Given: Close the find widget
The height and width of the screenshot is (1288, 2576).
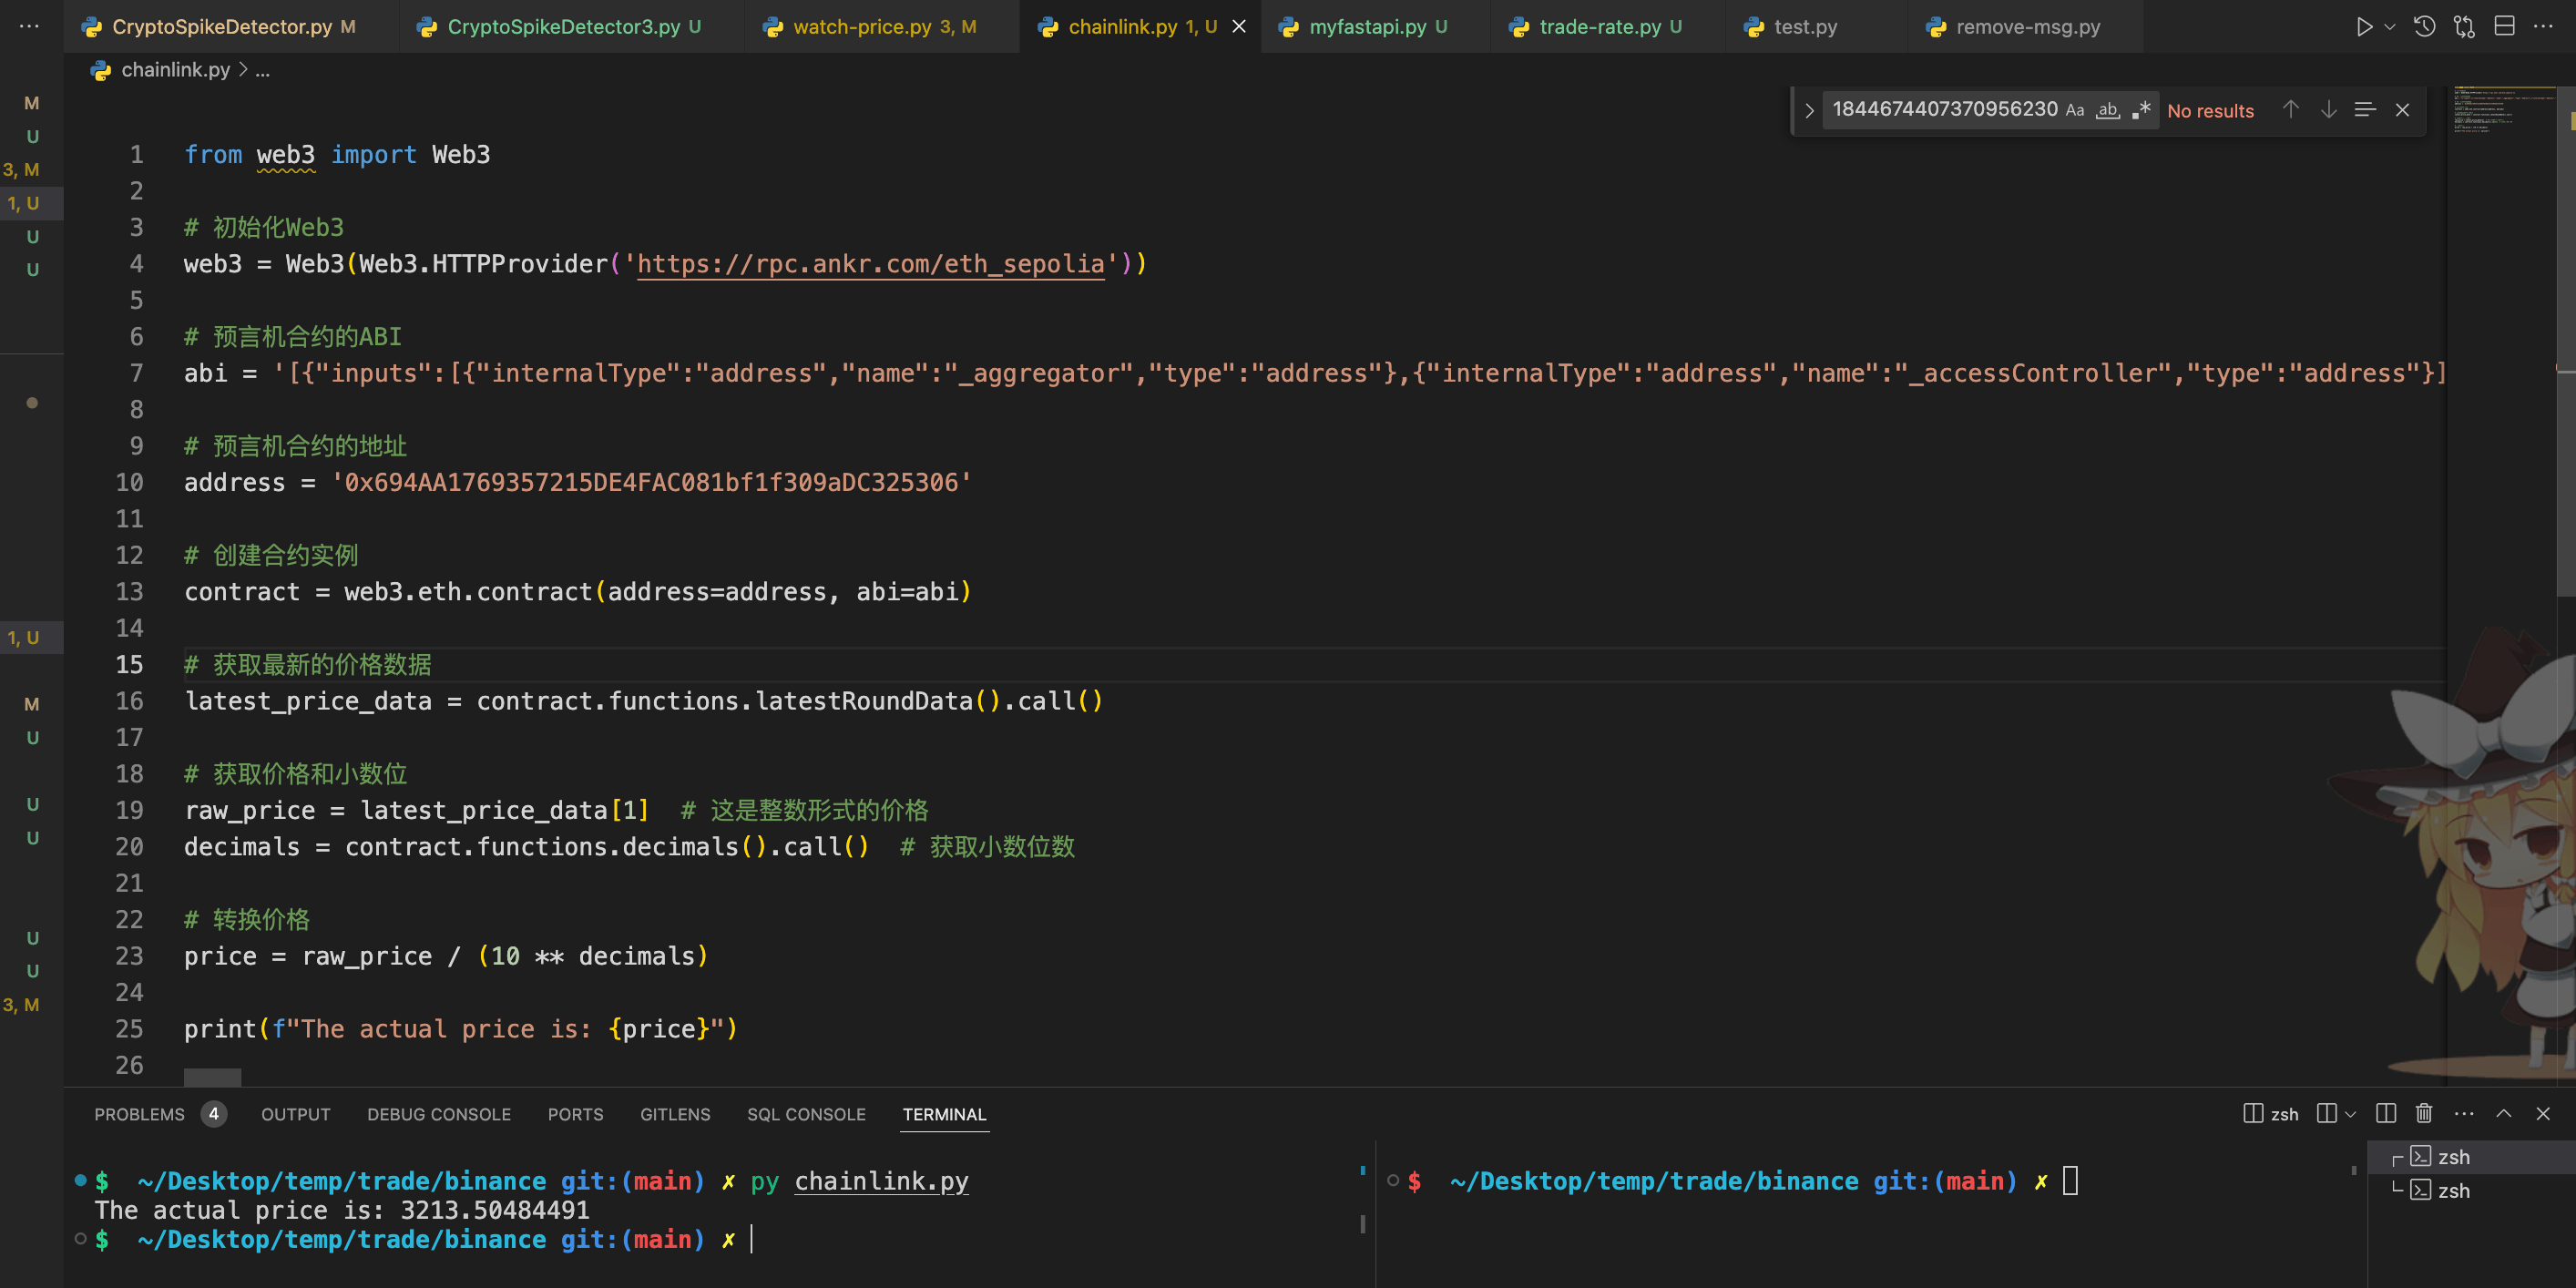Looking at the screenshot, I should [x=2402, y=110].
